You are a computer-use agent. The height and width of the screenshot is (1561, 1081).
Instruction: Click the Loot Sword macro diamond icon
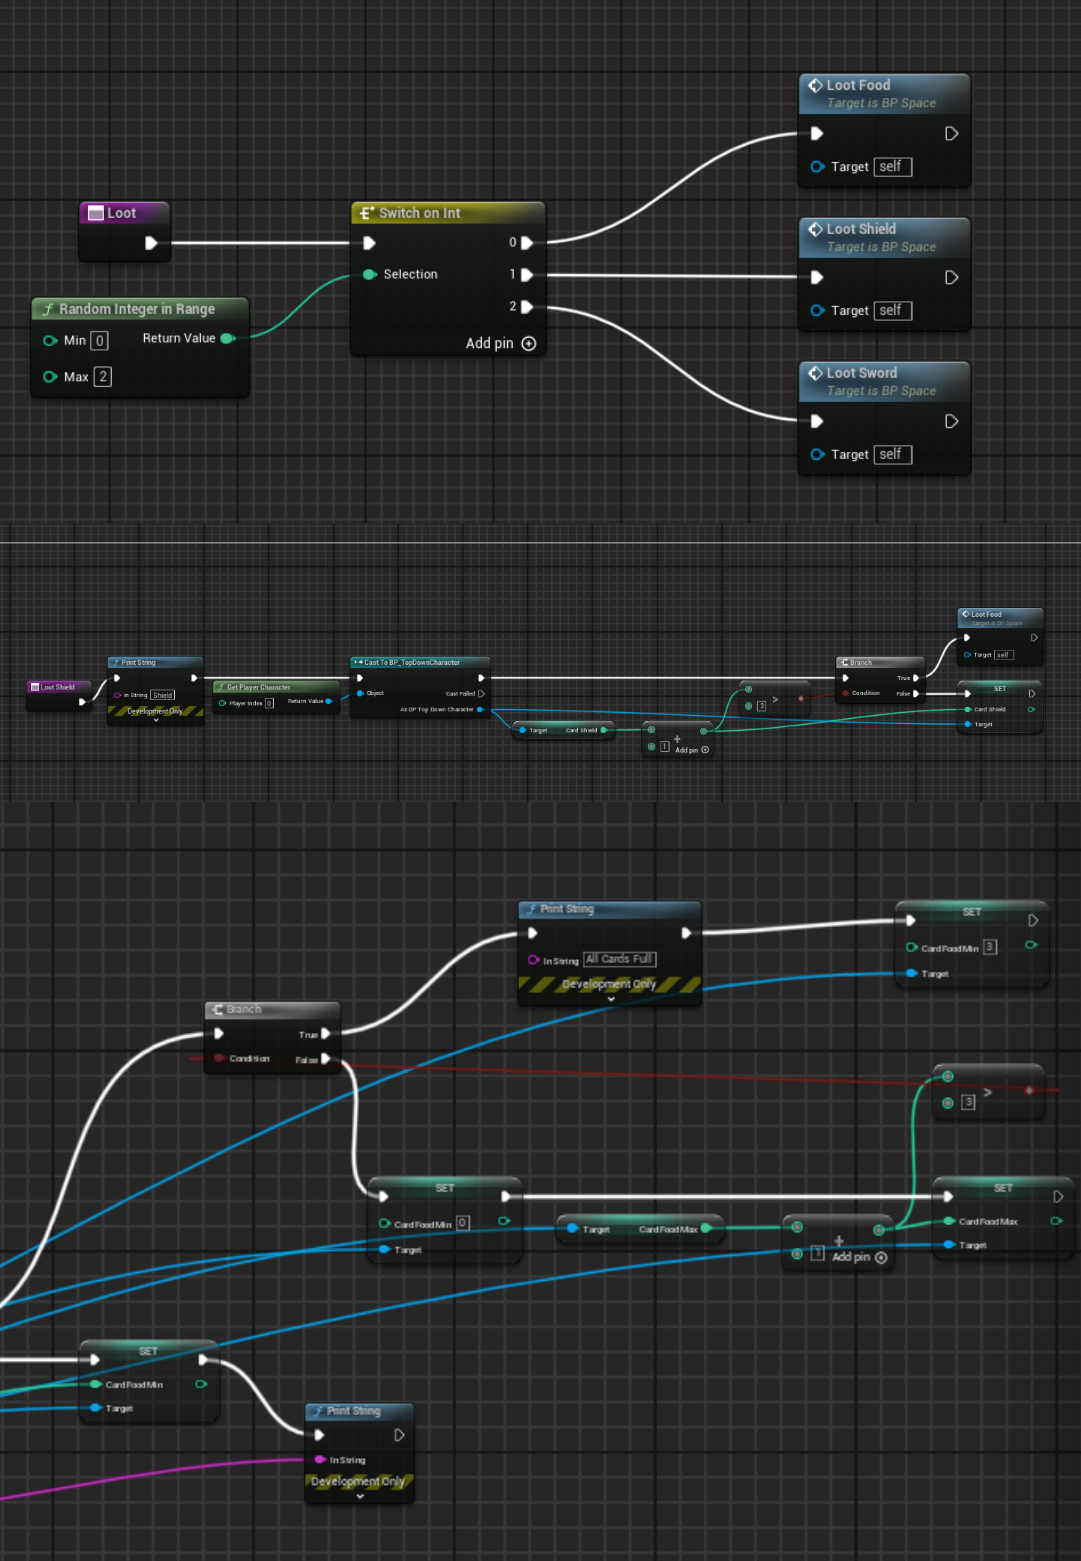(816, 372)
